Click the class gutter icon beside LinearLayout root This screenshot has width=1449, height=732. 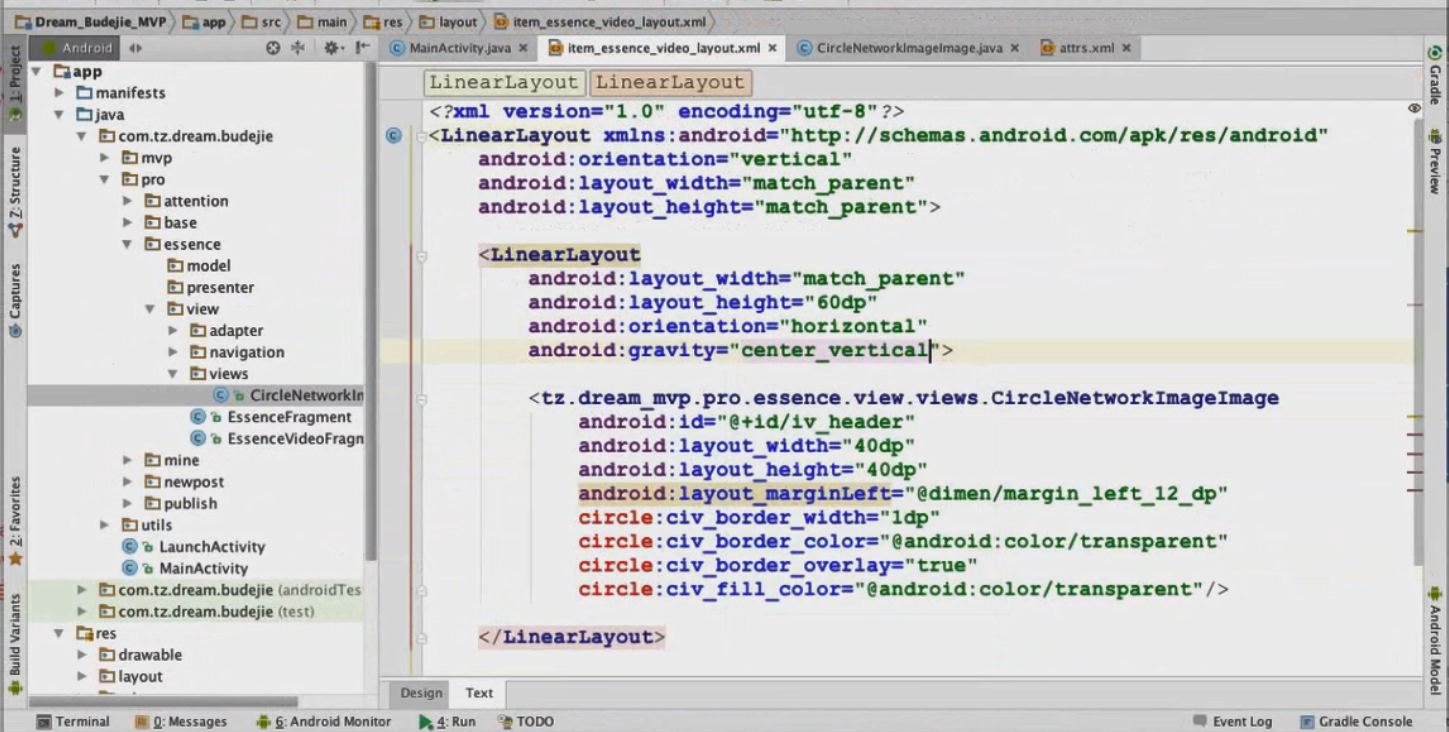tap(394, 135)
